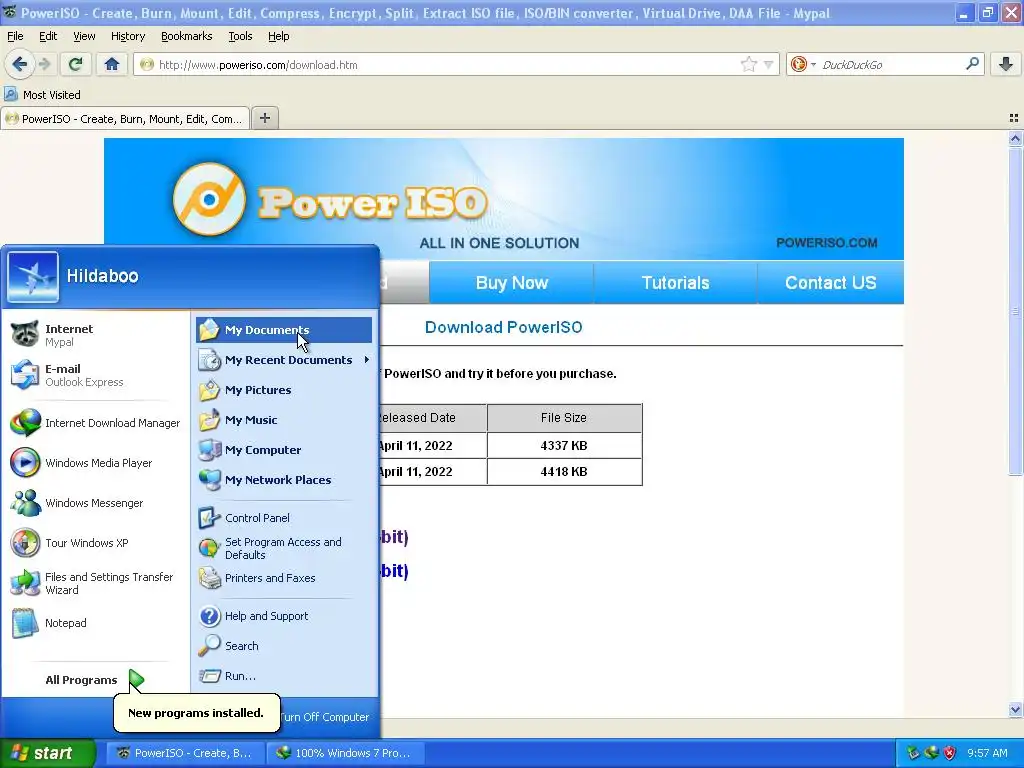1024x768 pixels.
Task: Reload the page with the refresh icon
Action: 76,64
